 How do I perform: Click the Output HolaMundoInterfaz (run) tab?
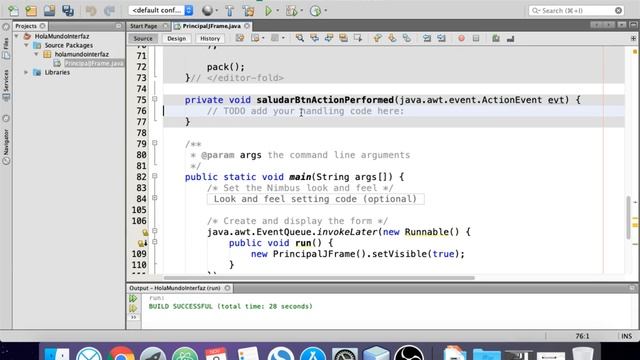click(175, 288)
